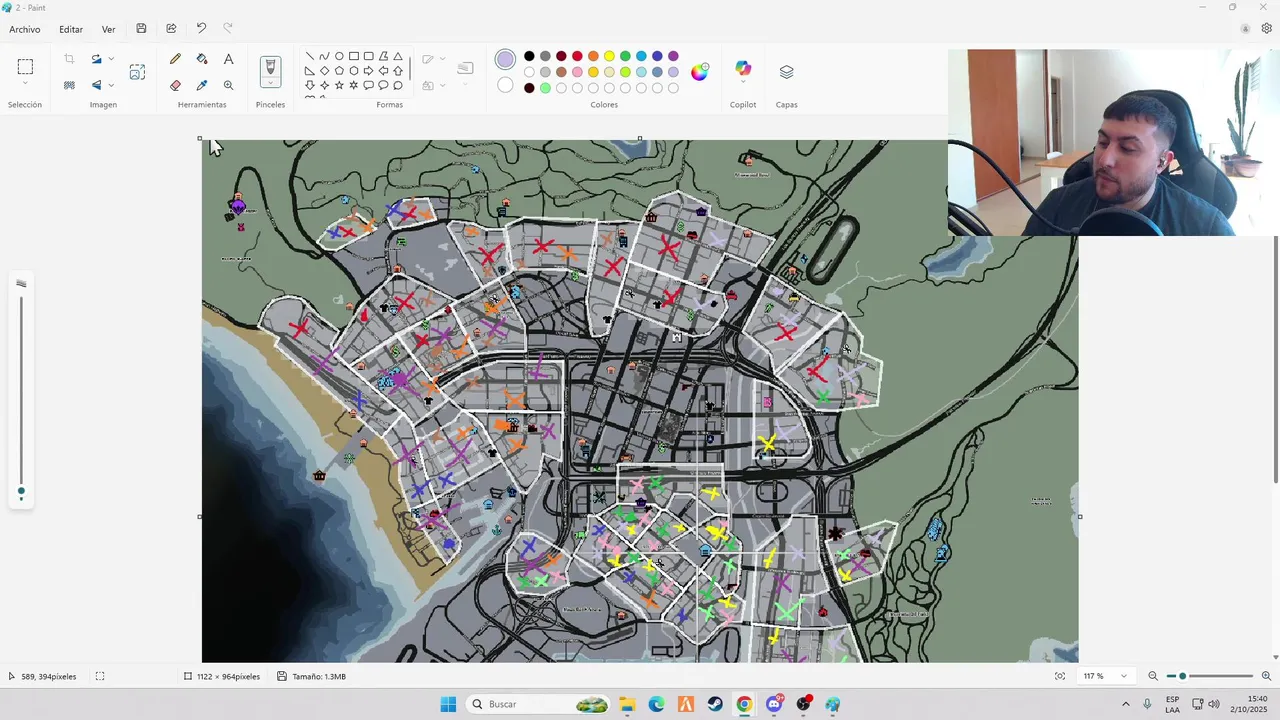Select the Text tool
The image size is (1280, 720).
click(x=228, y=59)
